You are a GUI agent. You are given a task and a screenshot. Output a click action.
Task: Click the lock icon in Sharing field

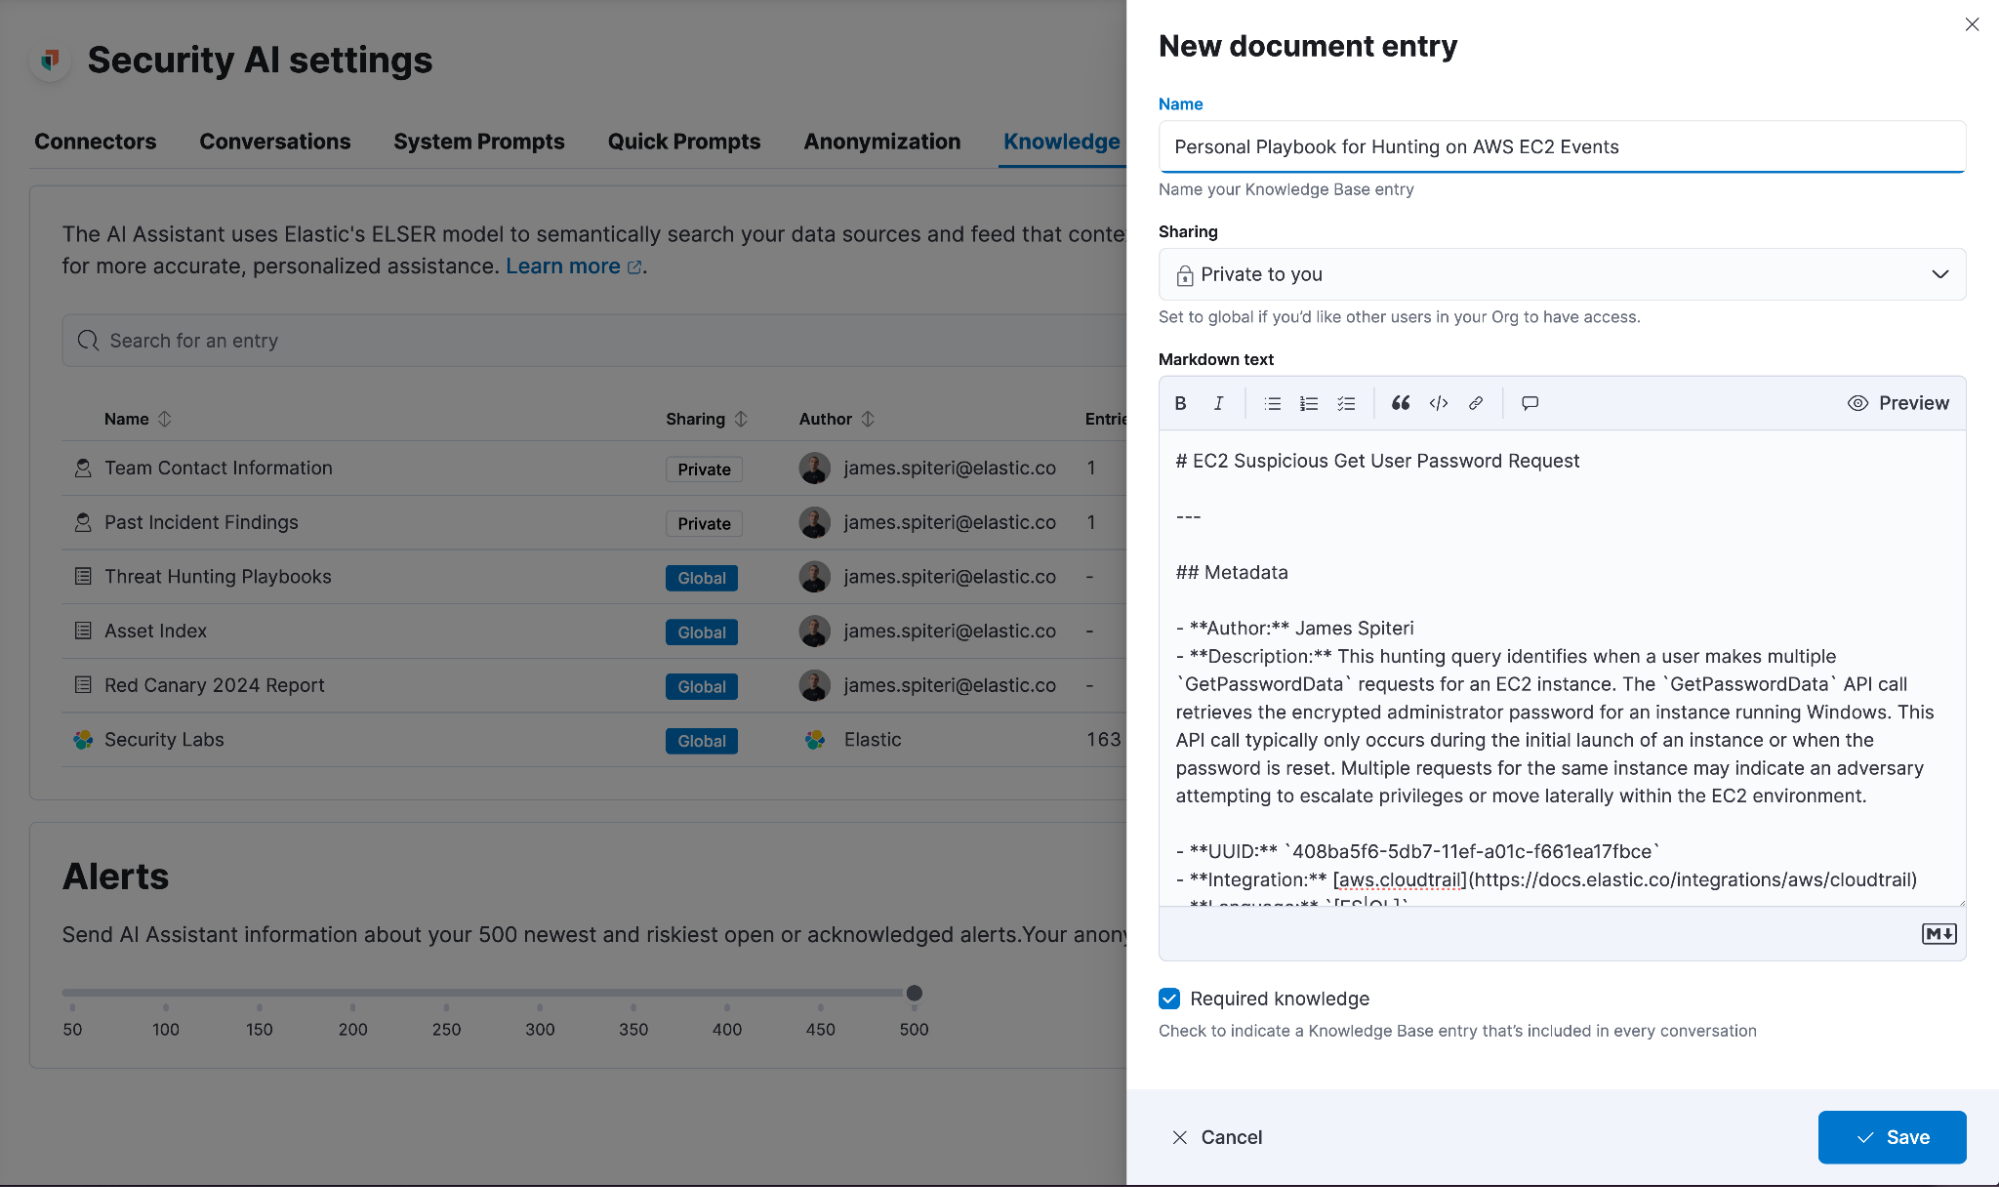pos(1184,275)
